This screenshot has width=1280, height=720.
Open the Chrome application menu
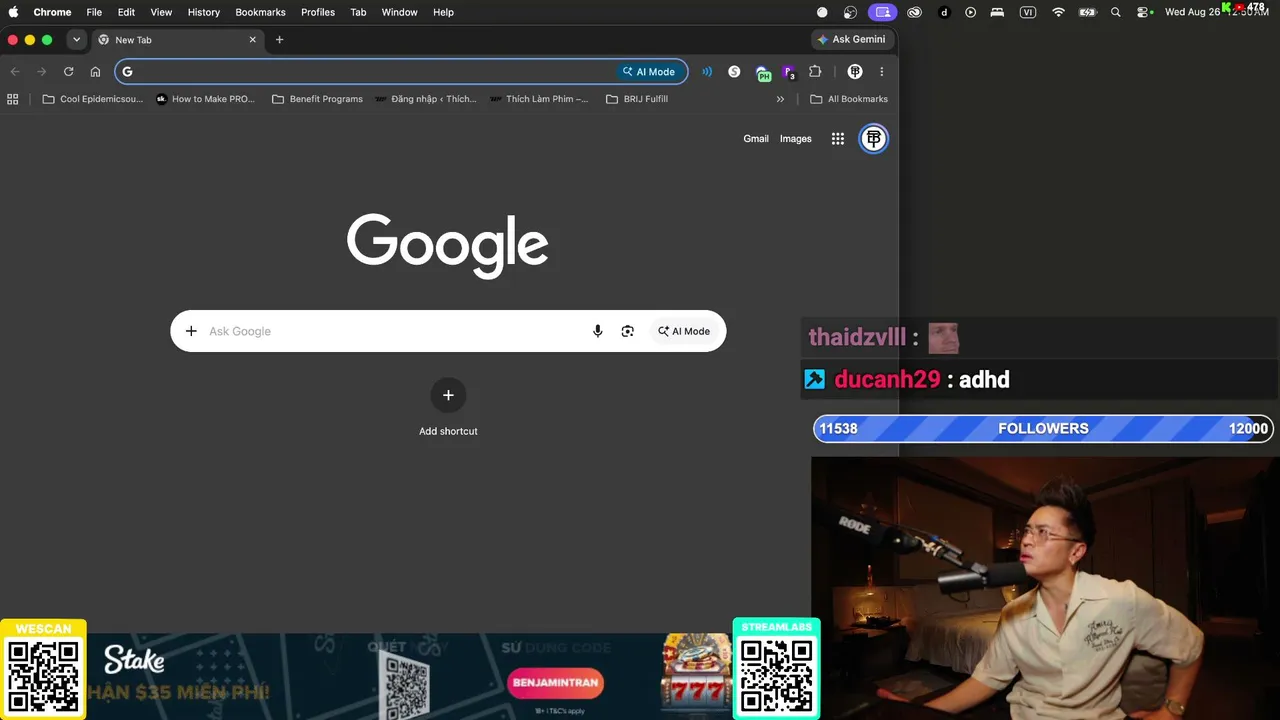(52, 12)
